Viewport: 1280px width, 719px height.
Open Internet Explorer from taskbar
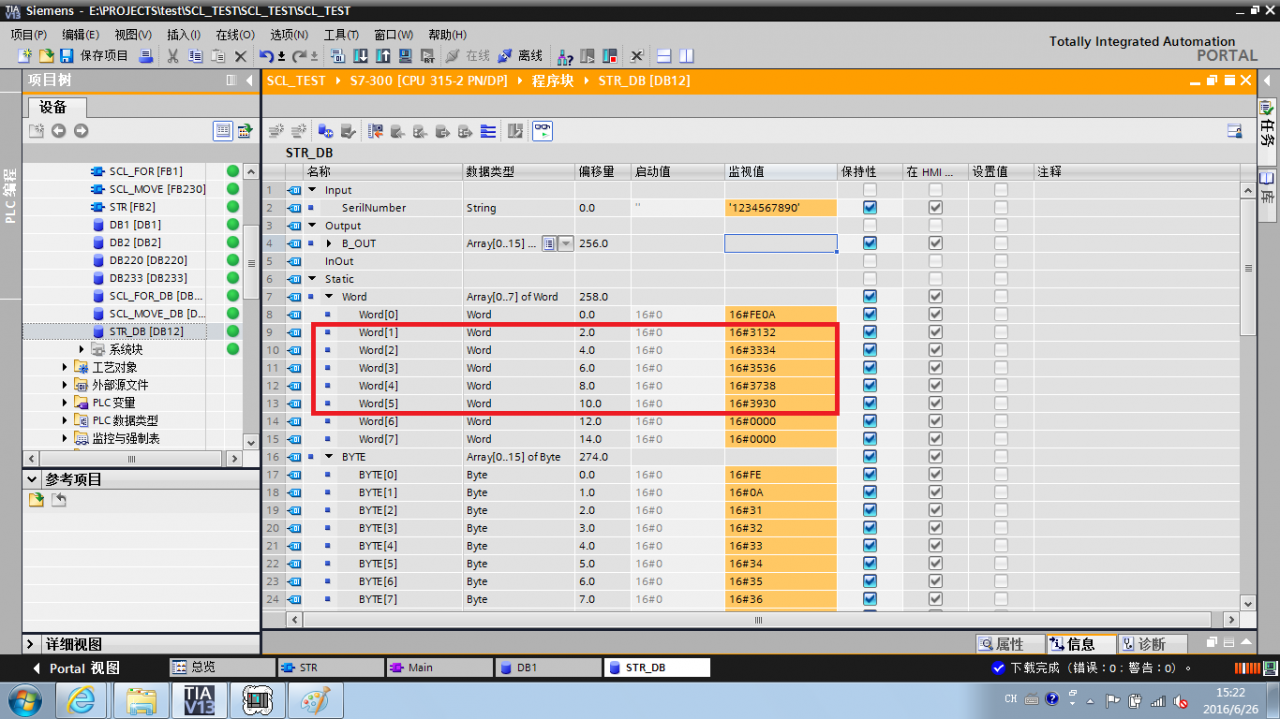click(x=82, y=700)
